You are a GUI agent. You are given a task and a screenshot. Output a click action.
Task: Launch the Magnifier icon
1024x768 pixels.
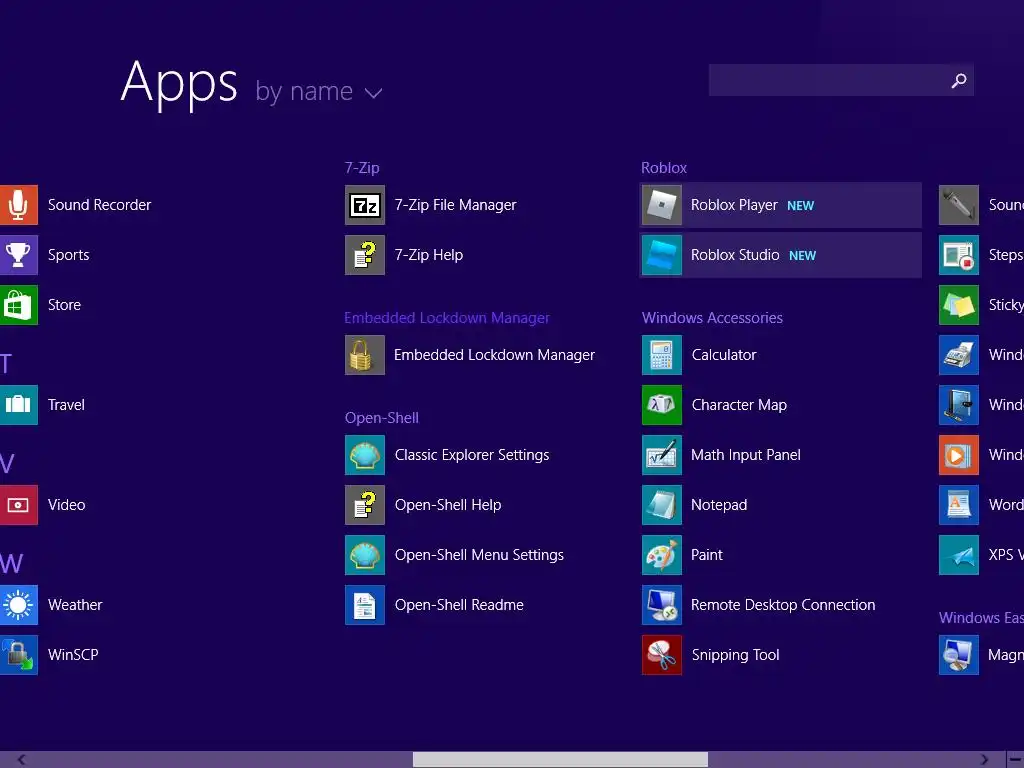[959, 655]
